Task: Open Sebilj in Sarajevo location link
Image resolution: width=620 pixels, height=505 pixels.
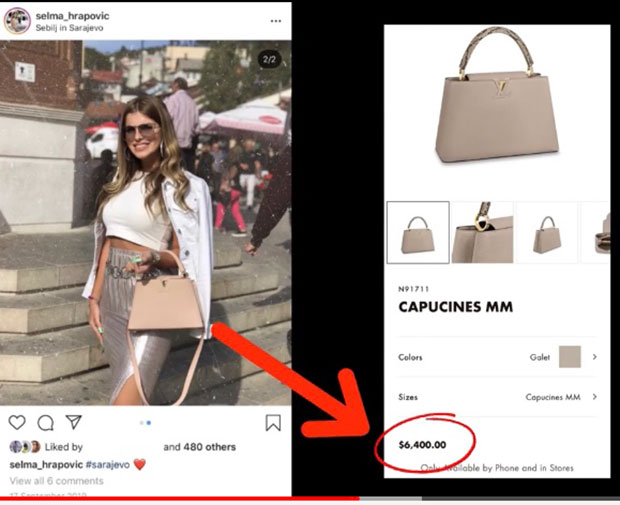Action: tap(69, 28)
